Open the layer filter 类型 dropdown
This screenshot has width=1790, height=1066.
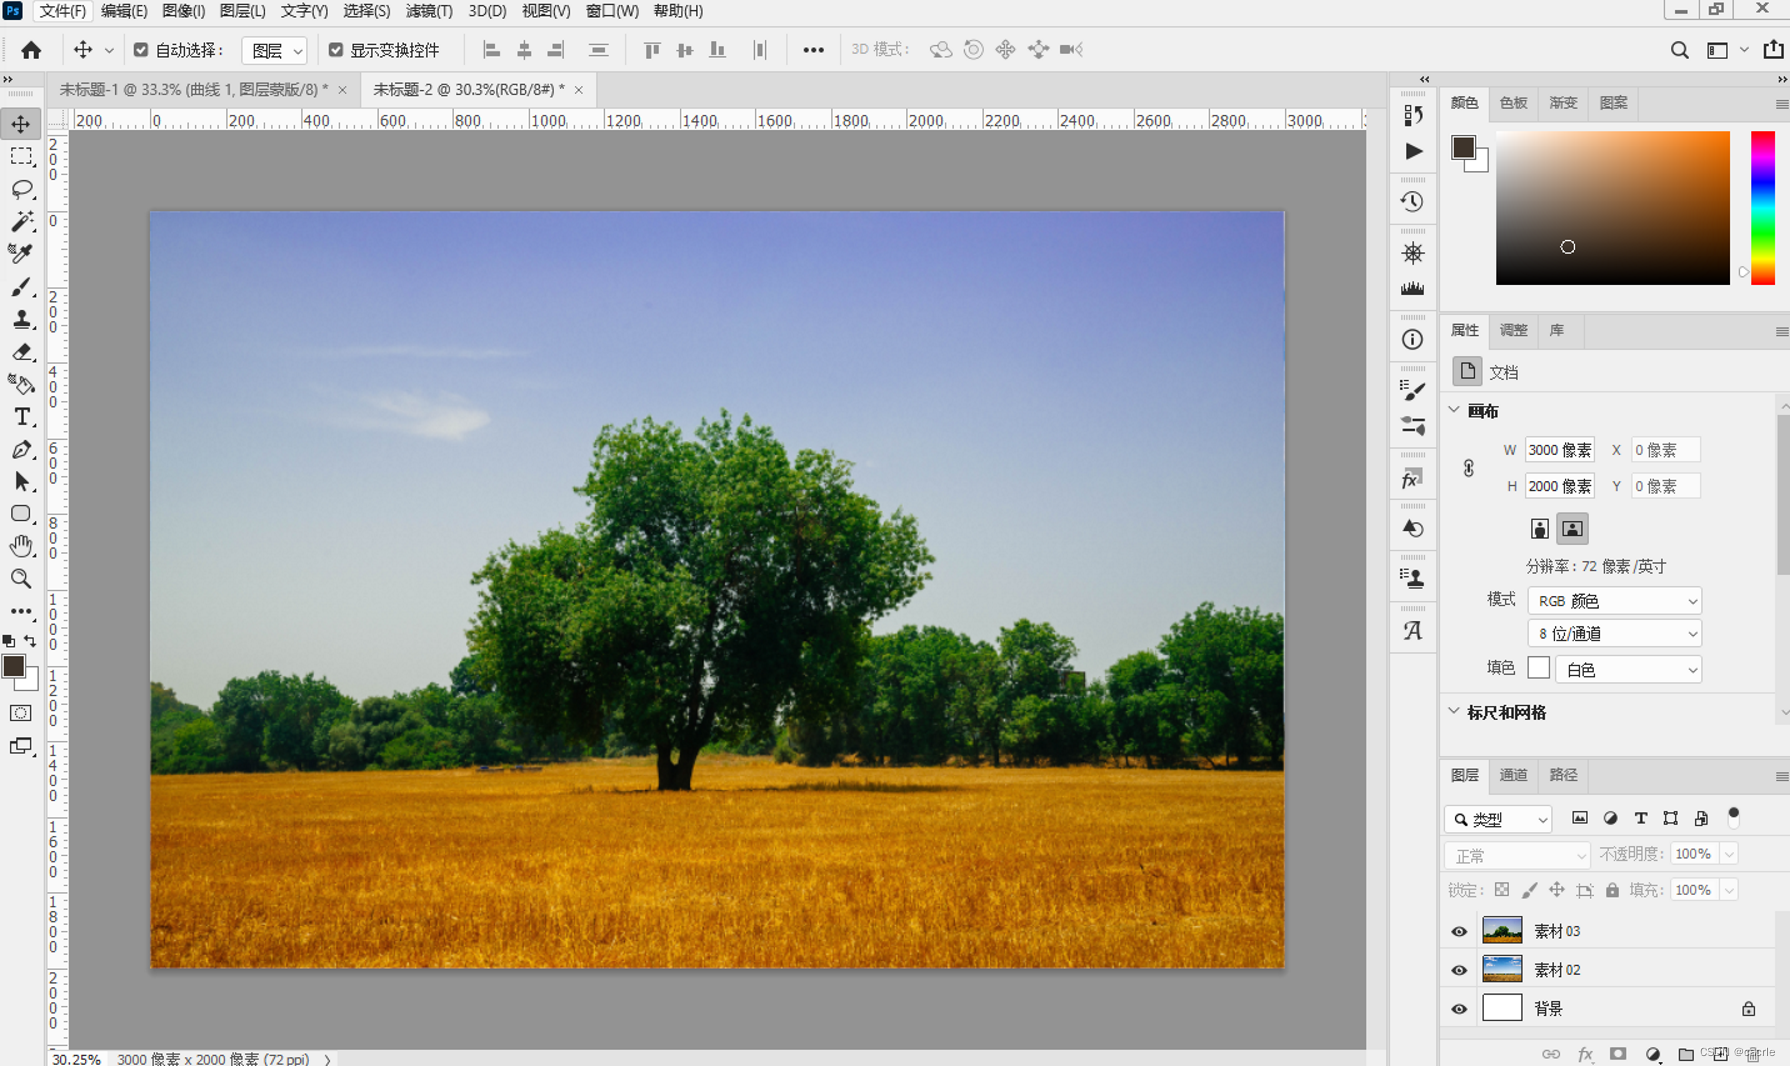pos(1497,819)
